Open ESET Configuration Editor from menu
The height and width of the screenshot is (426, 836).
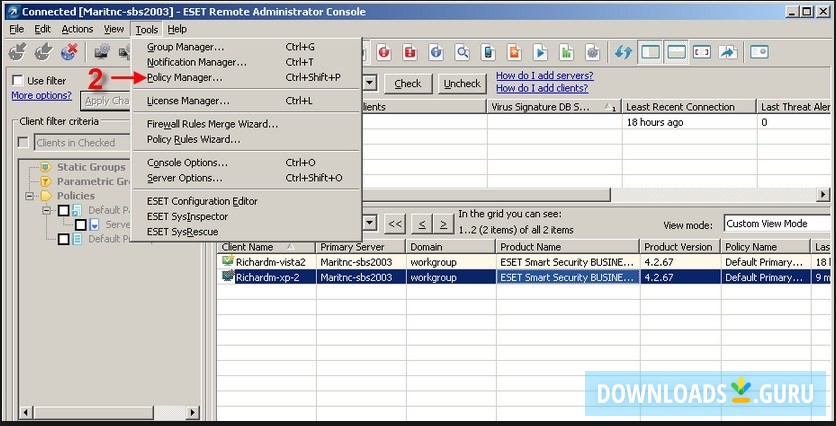pyautogui.click(x=246, y=201)
